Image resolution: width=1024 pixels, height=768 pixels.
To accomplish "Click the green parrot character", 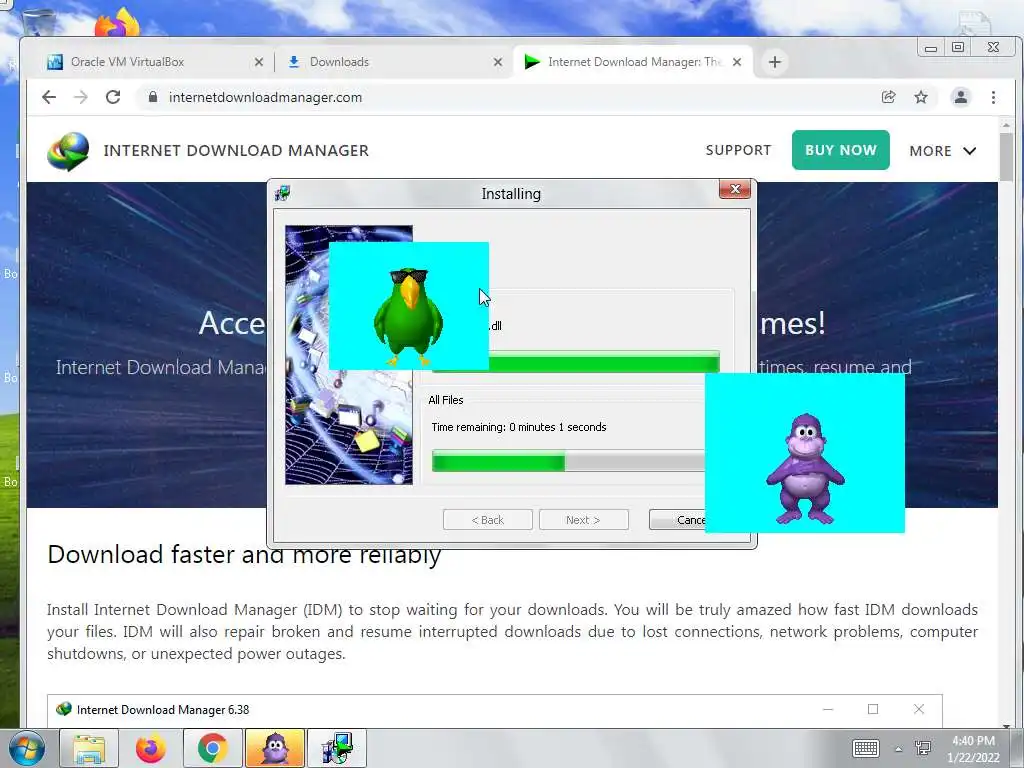I will 408,315.
